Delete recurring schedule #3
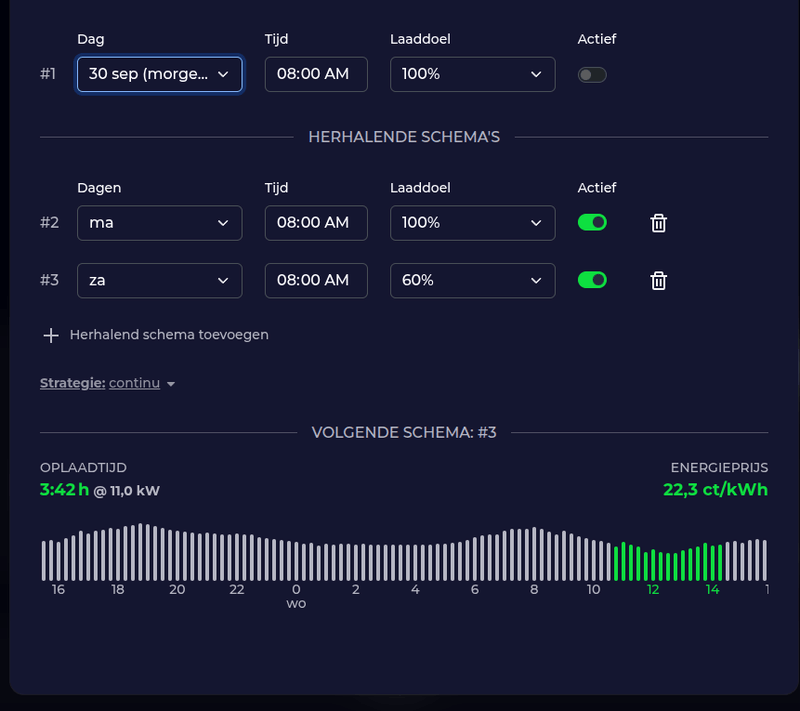The width and height of the screenshot is (800, 711). (658, 281)
